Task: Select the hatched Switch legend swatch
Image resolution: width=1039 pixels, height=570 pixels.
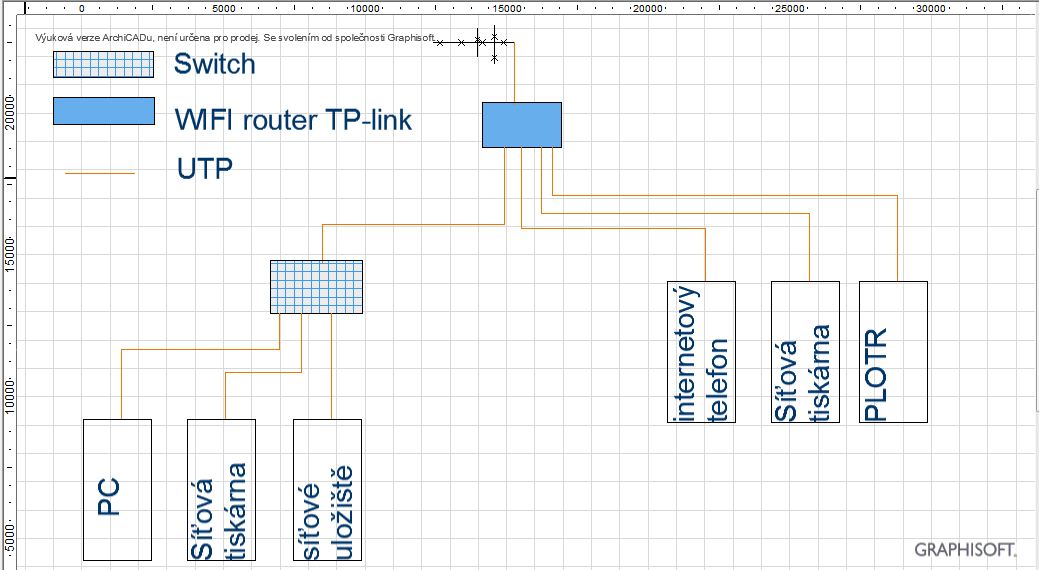Action: 103,65
